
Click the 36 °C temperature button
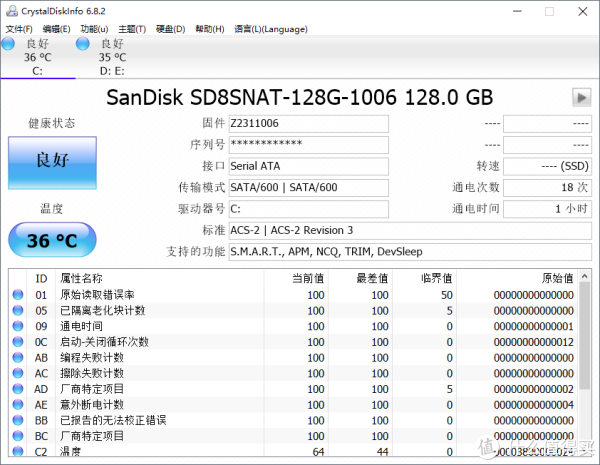[52, 240]
